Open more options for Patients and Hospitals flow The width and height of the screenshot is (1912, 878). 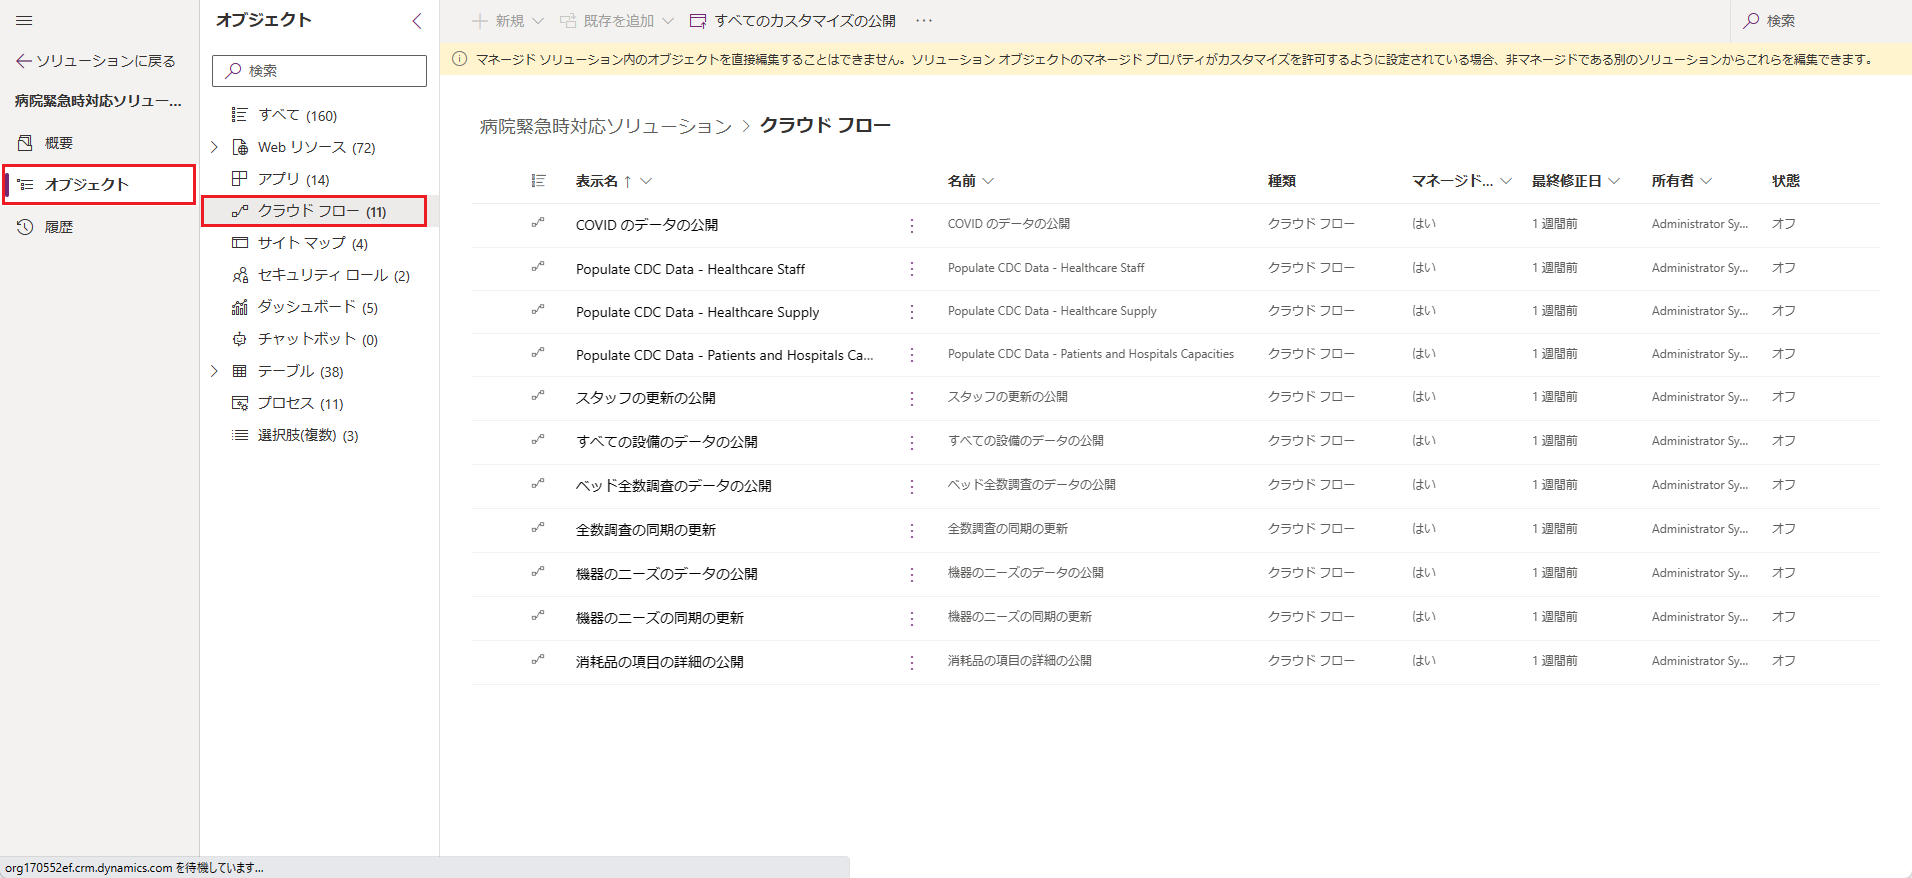[912, 355]
